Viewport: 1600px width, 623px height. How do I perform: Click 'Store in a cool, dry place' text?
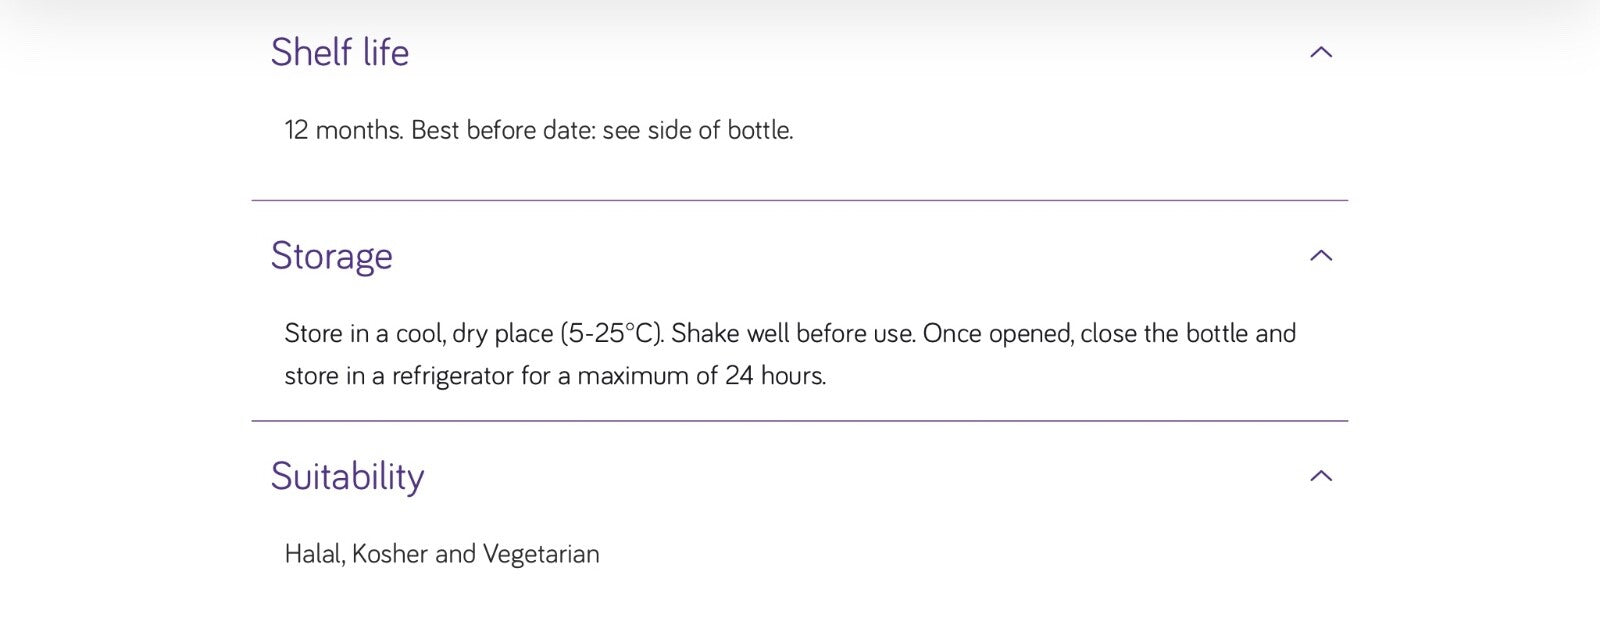click(x=418, y=333)
